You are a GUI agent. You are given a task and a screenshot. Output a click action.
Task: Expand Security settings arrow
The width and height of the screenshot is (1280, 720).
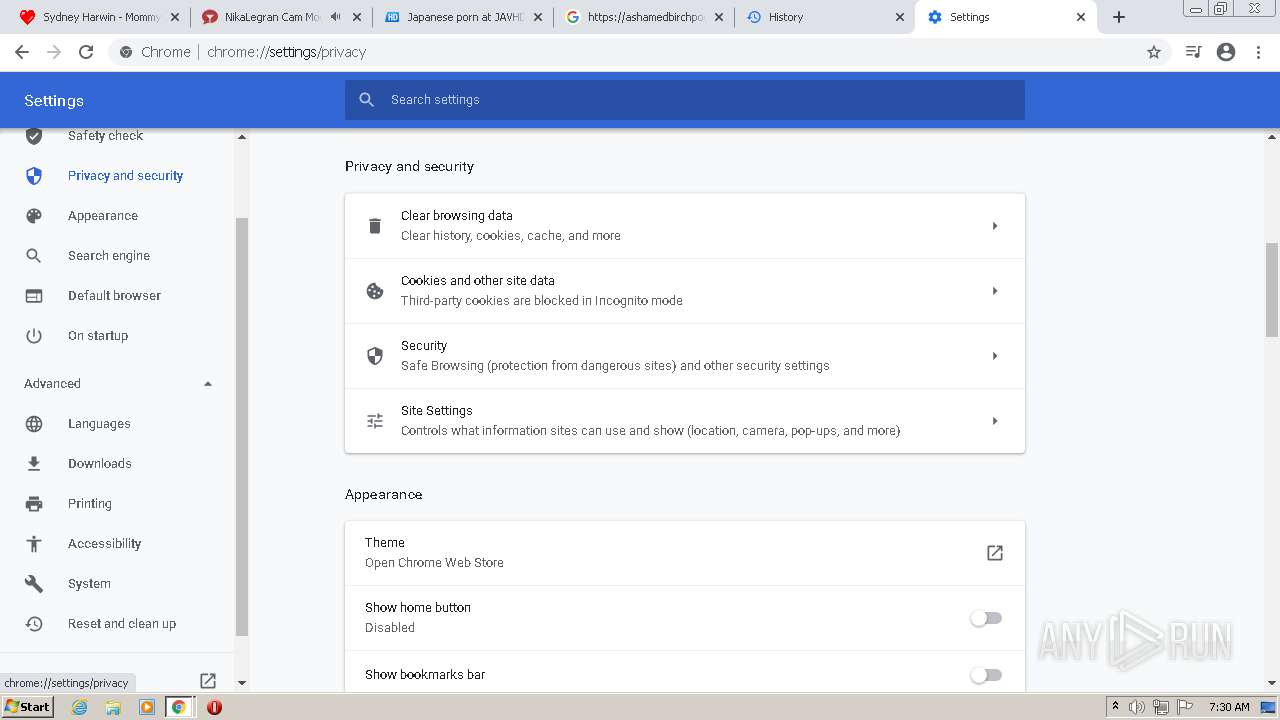[x=995, y=356]
